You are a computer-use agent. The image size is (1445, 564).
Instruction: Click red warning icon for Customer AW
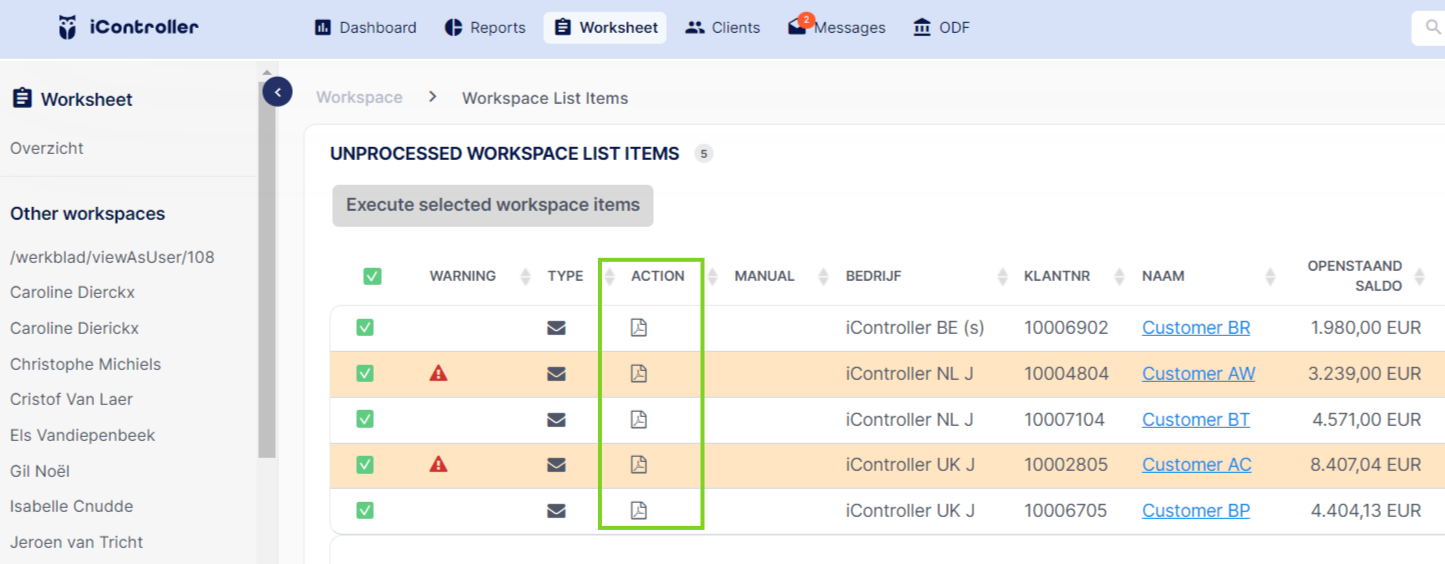[x=438, y=373]
